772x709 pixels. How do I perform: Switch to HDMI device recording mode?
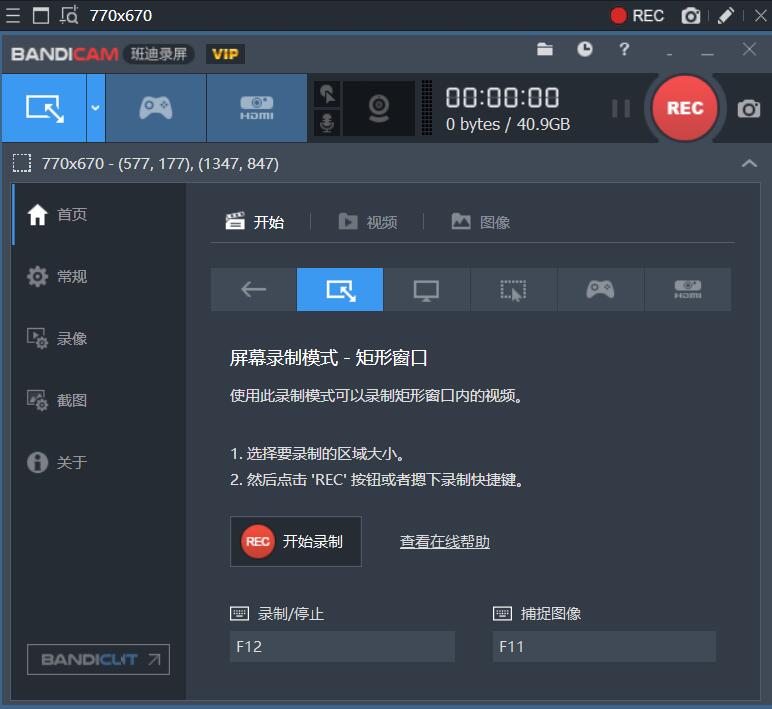click(x=257, y=108)
